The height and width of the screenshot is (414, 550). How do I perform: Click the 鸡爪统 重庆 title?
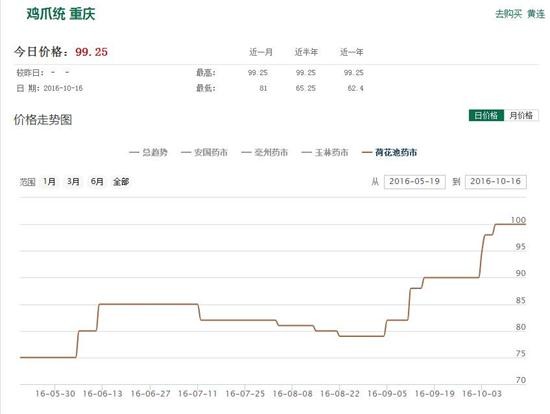(x=61, y=14)
